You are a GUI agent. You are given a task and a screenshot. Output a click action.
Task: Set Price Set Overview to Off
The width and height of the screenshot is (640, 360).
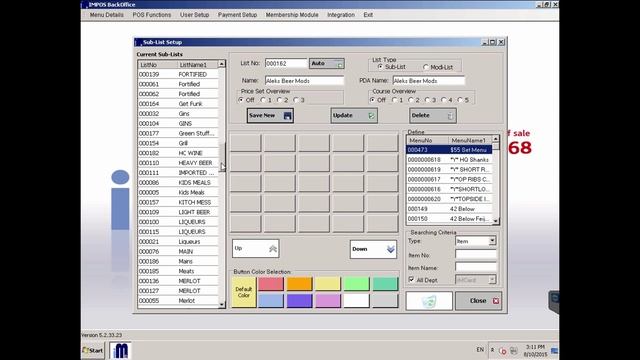241,100
